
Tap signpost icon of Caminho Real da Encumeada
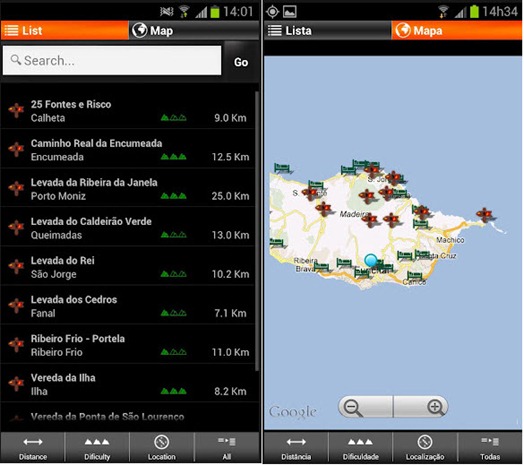(x=16, y=149)
